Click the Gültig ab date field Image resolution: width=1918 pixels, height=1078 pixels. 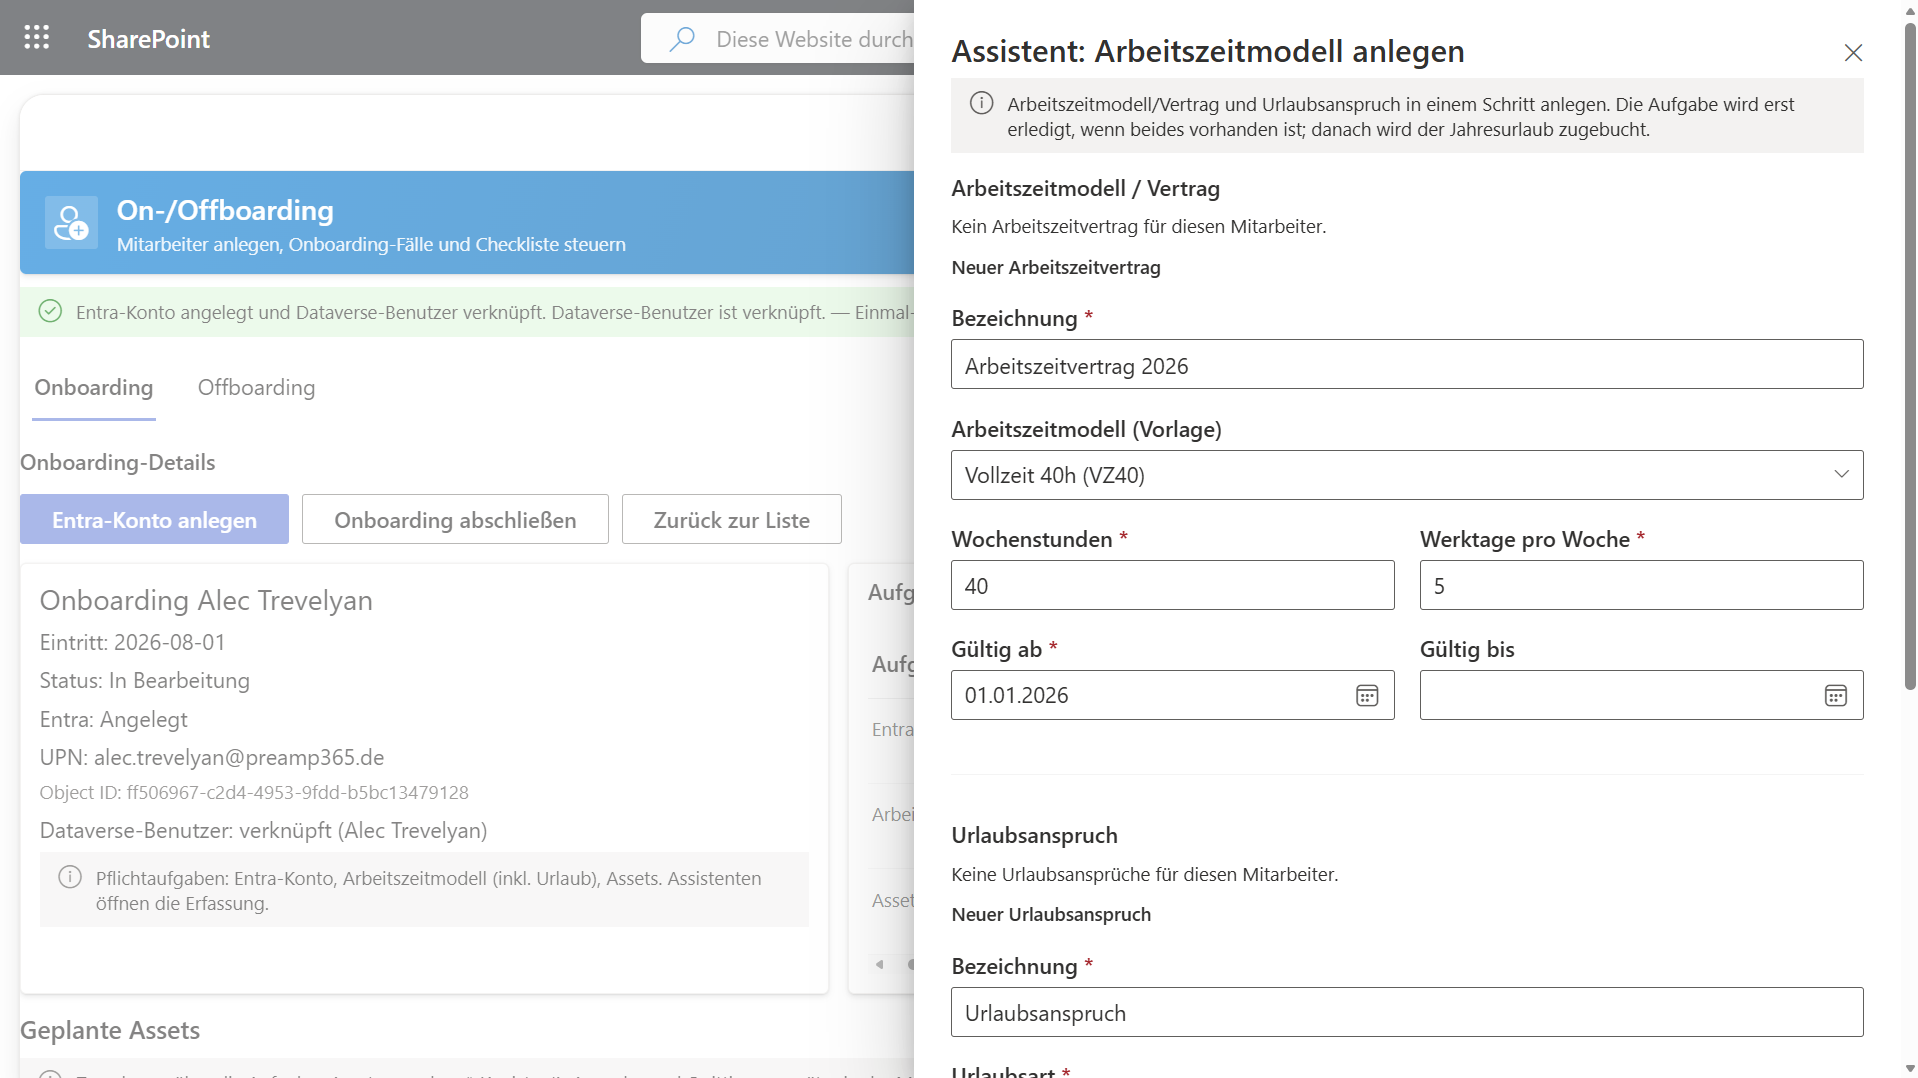[1172, 695]
